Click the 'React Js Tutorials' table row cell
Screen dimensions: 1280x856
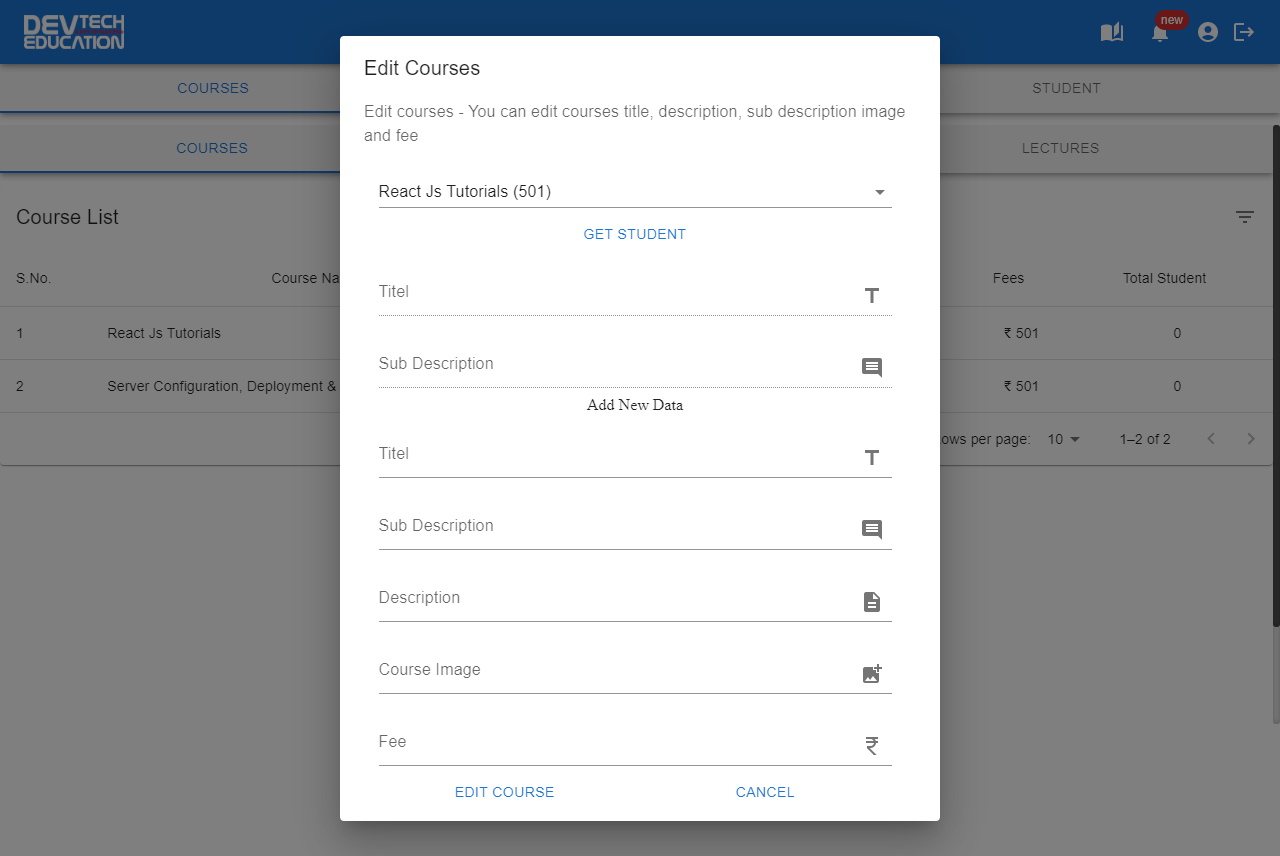pos(164,333)
